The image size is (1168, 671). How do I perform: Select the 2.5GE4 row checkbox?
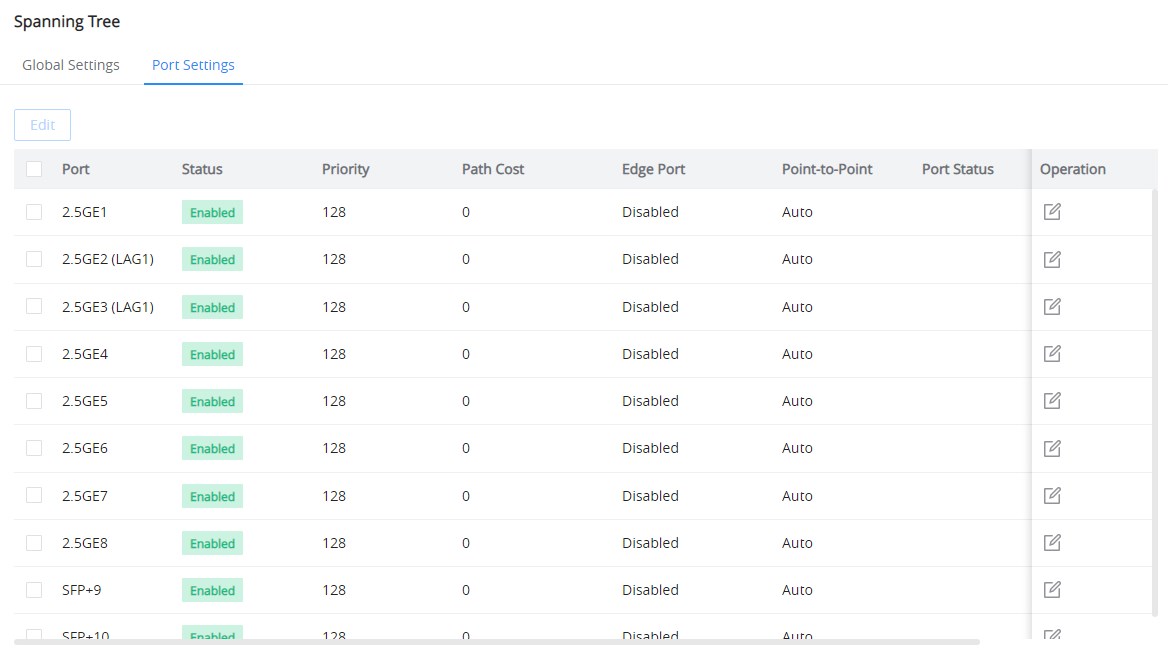[34, 354]
